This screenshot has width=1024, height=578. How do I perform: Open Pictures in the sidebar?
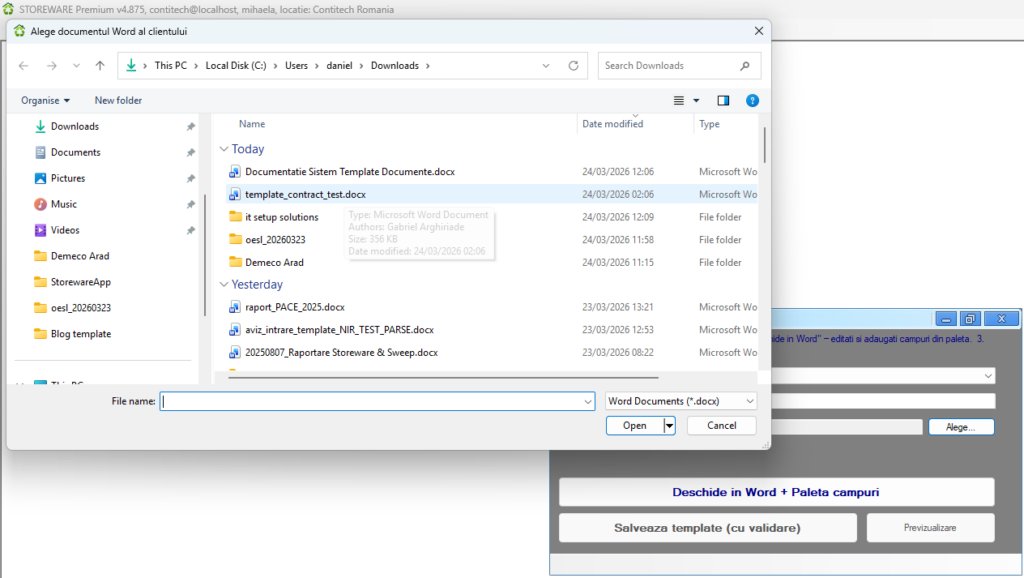tap(68, 178)
